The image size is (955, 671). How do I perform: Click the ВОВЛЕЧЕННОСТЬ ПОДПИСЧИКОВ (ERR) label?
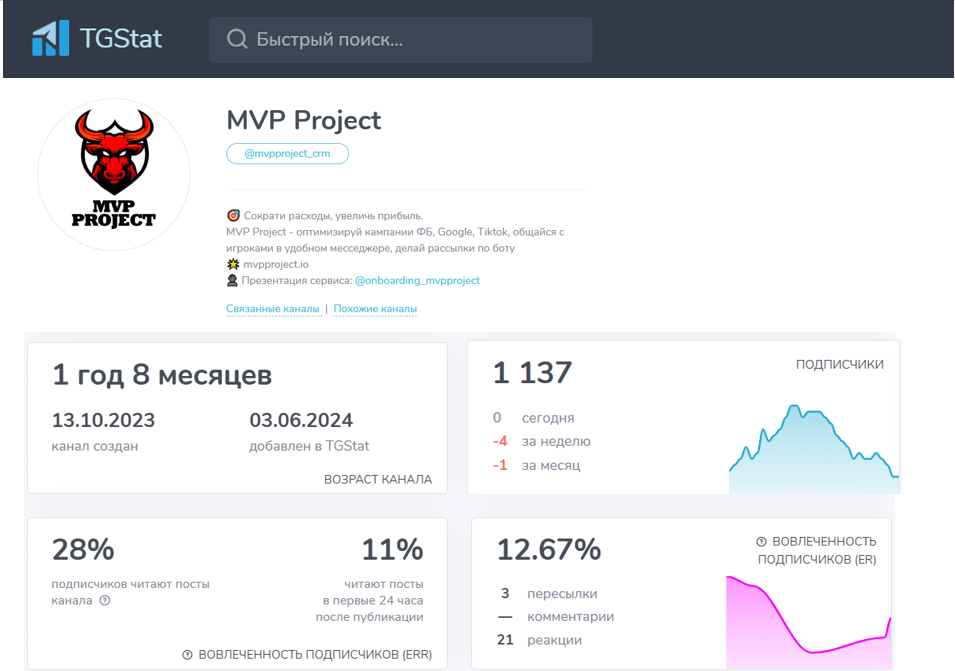[x=315, y=655]
